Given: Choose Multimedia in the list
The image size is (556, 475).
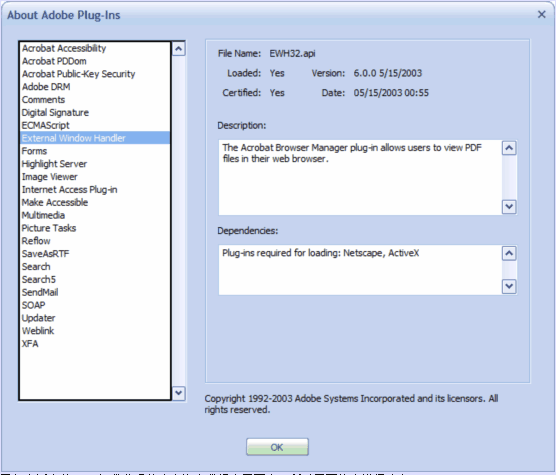Looking at the screenshot, I should coord(95,215).
